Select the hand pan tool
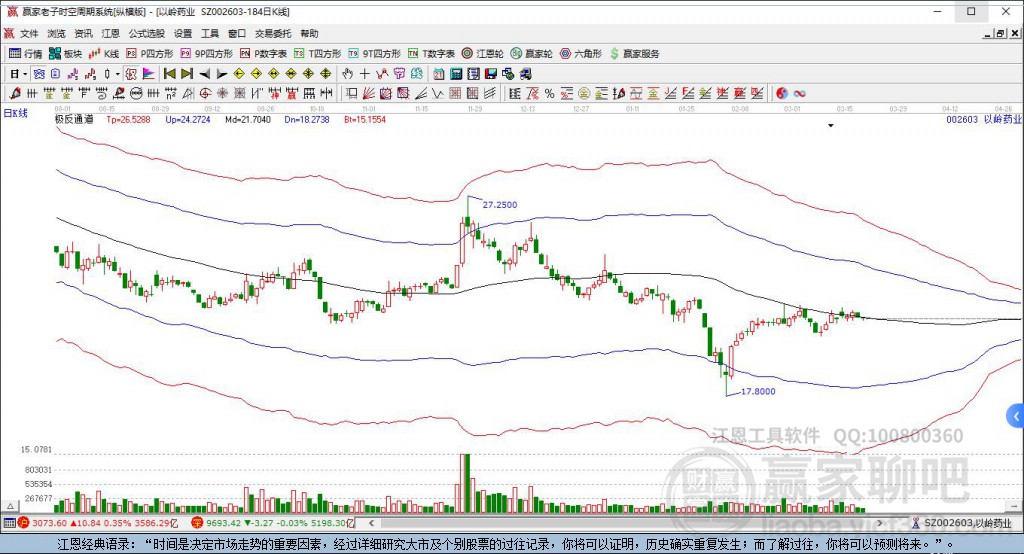Viewport: 1024px width, 554px height. 347,74
